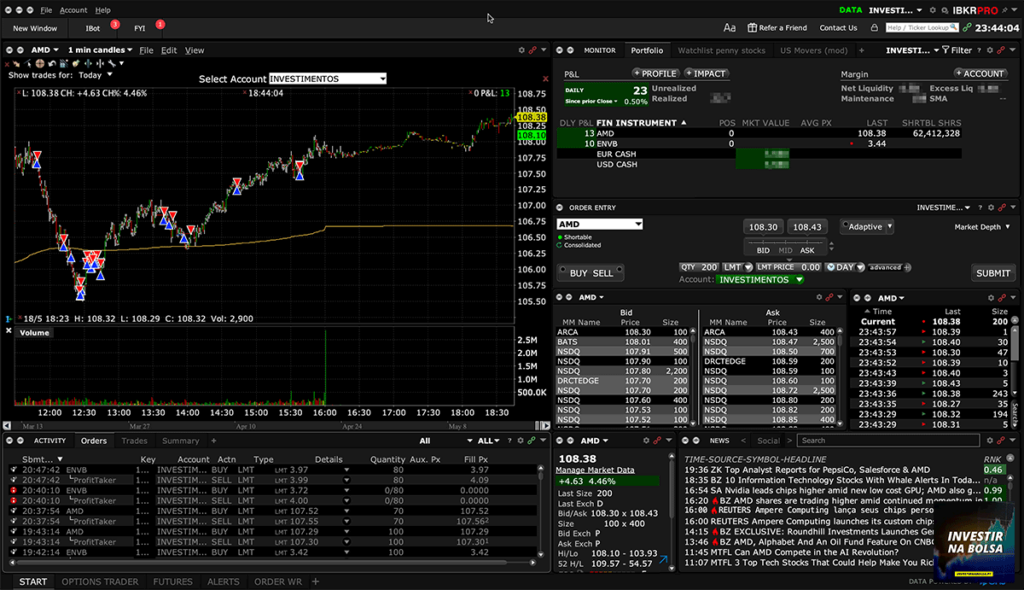Open the Monitor panel gear settings
Viewport: 1024px width, 590px height.
(x=990, y=50)
